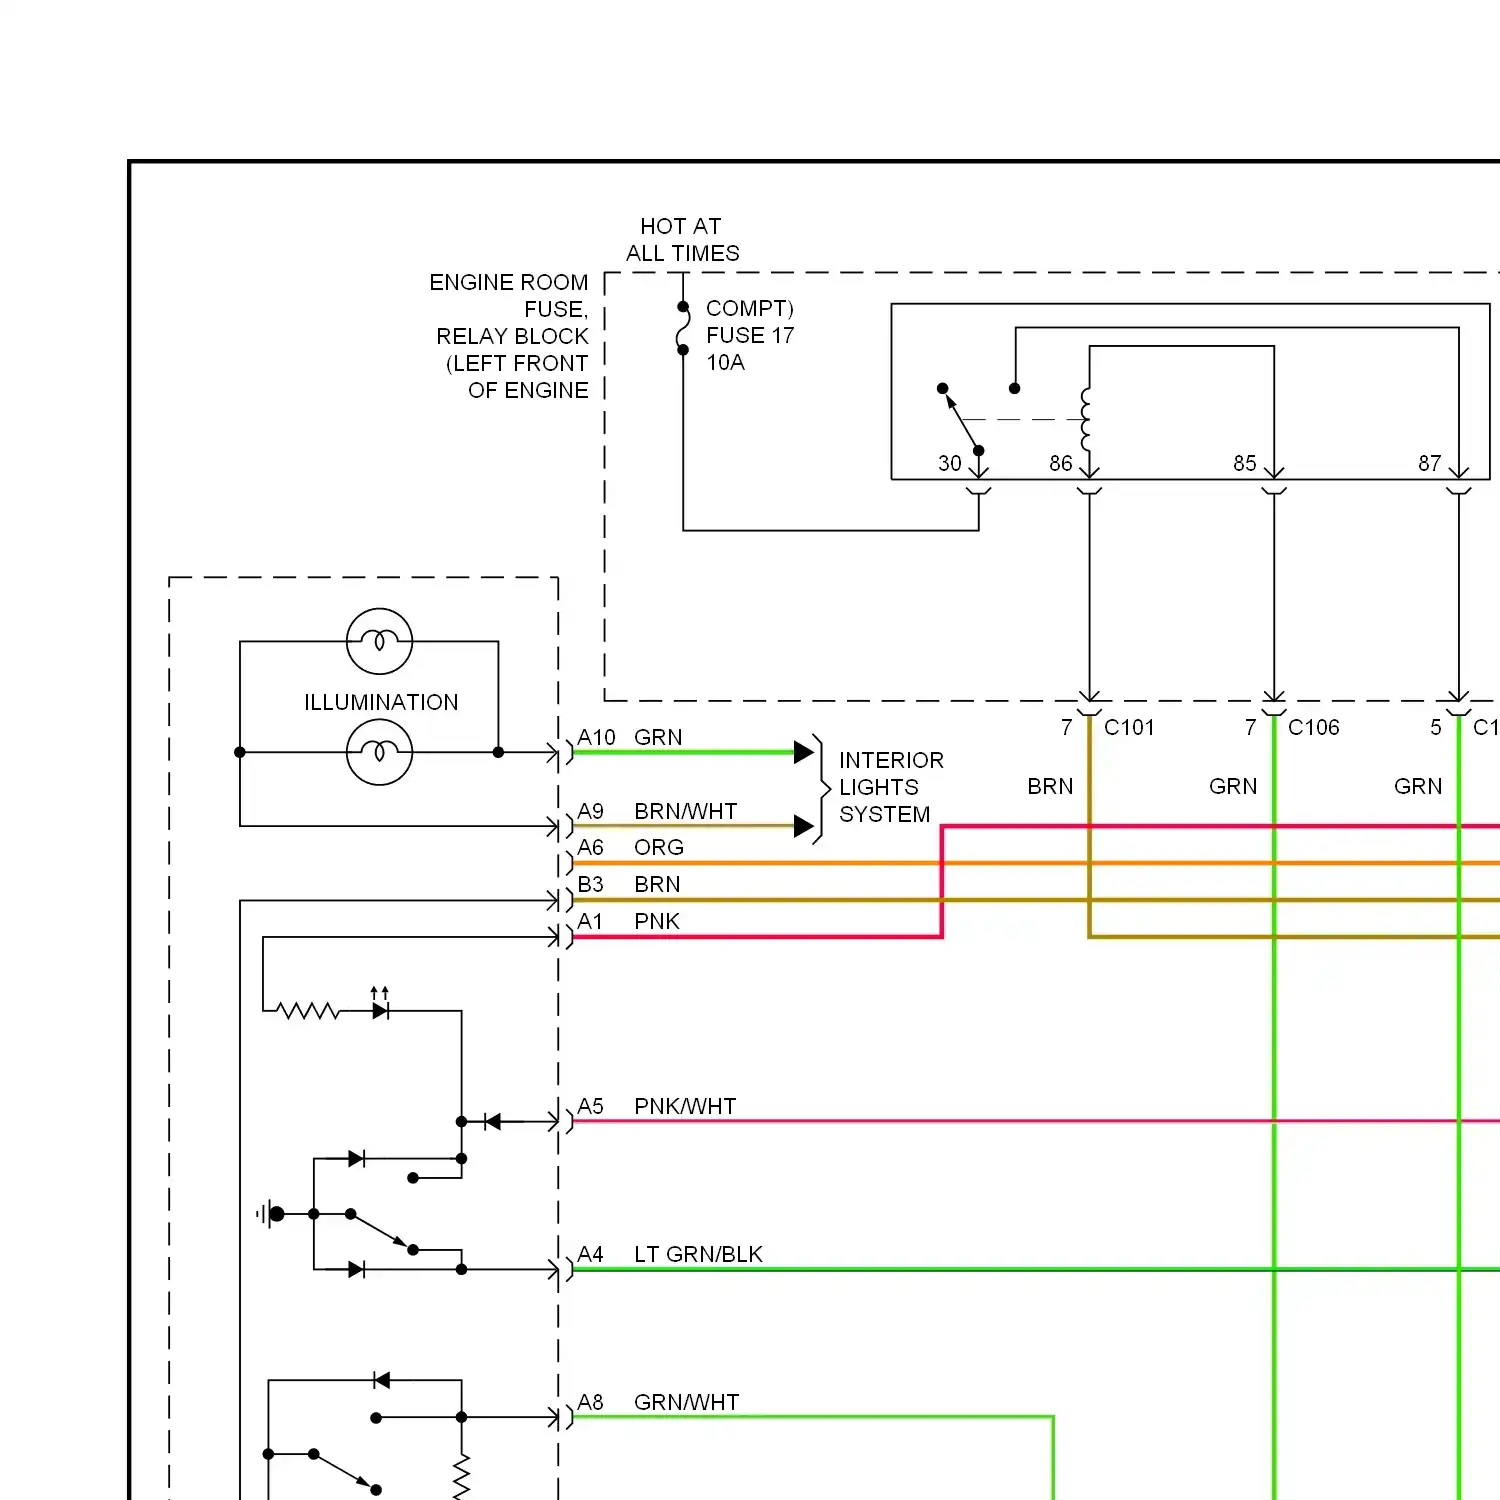Click the 'ENGINE ROOM' label text
Screen dimensions: 1500x1500
(x=509, y=282)
